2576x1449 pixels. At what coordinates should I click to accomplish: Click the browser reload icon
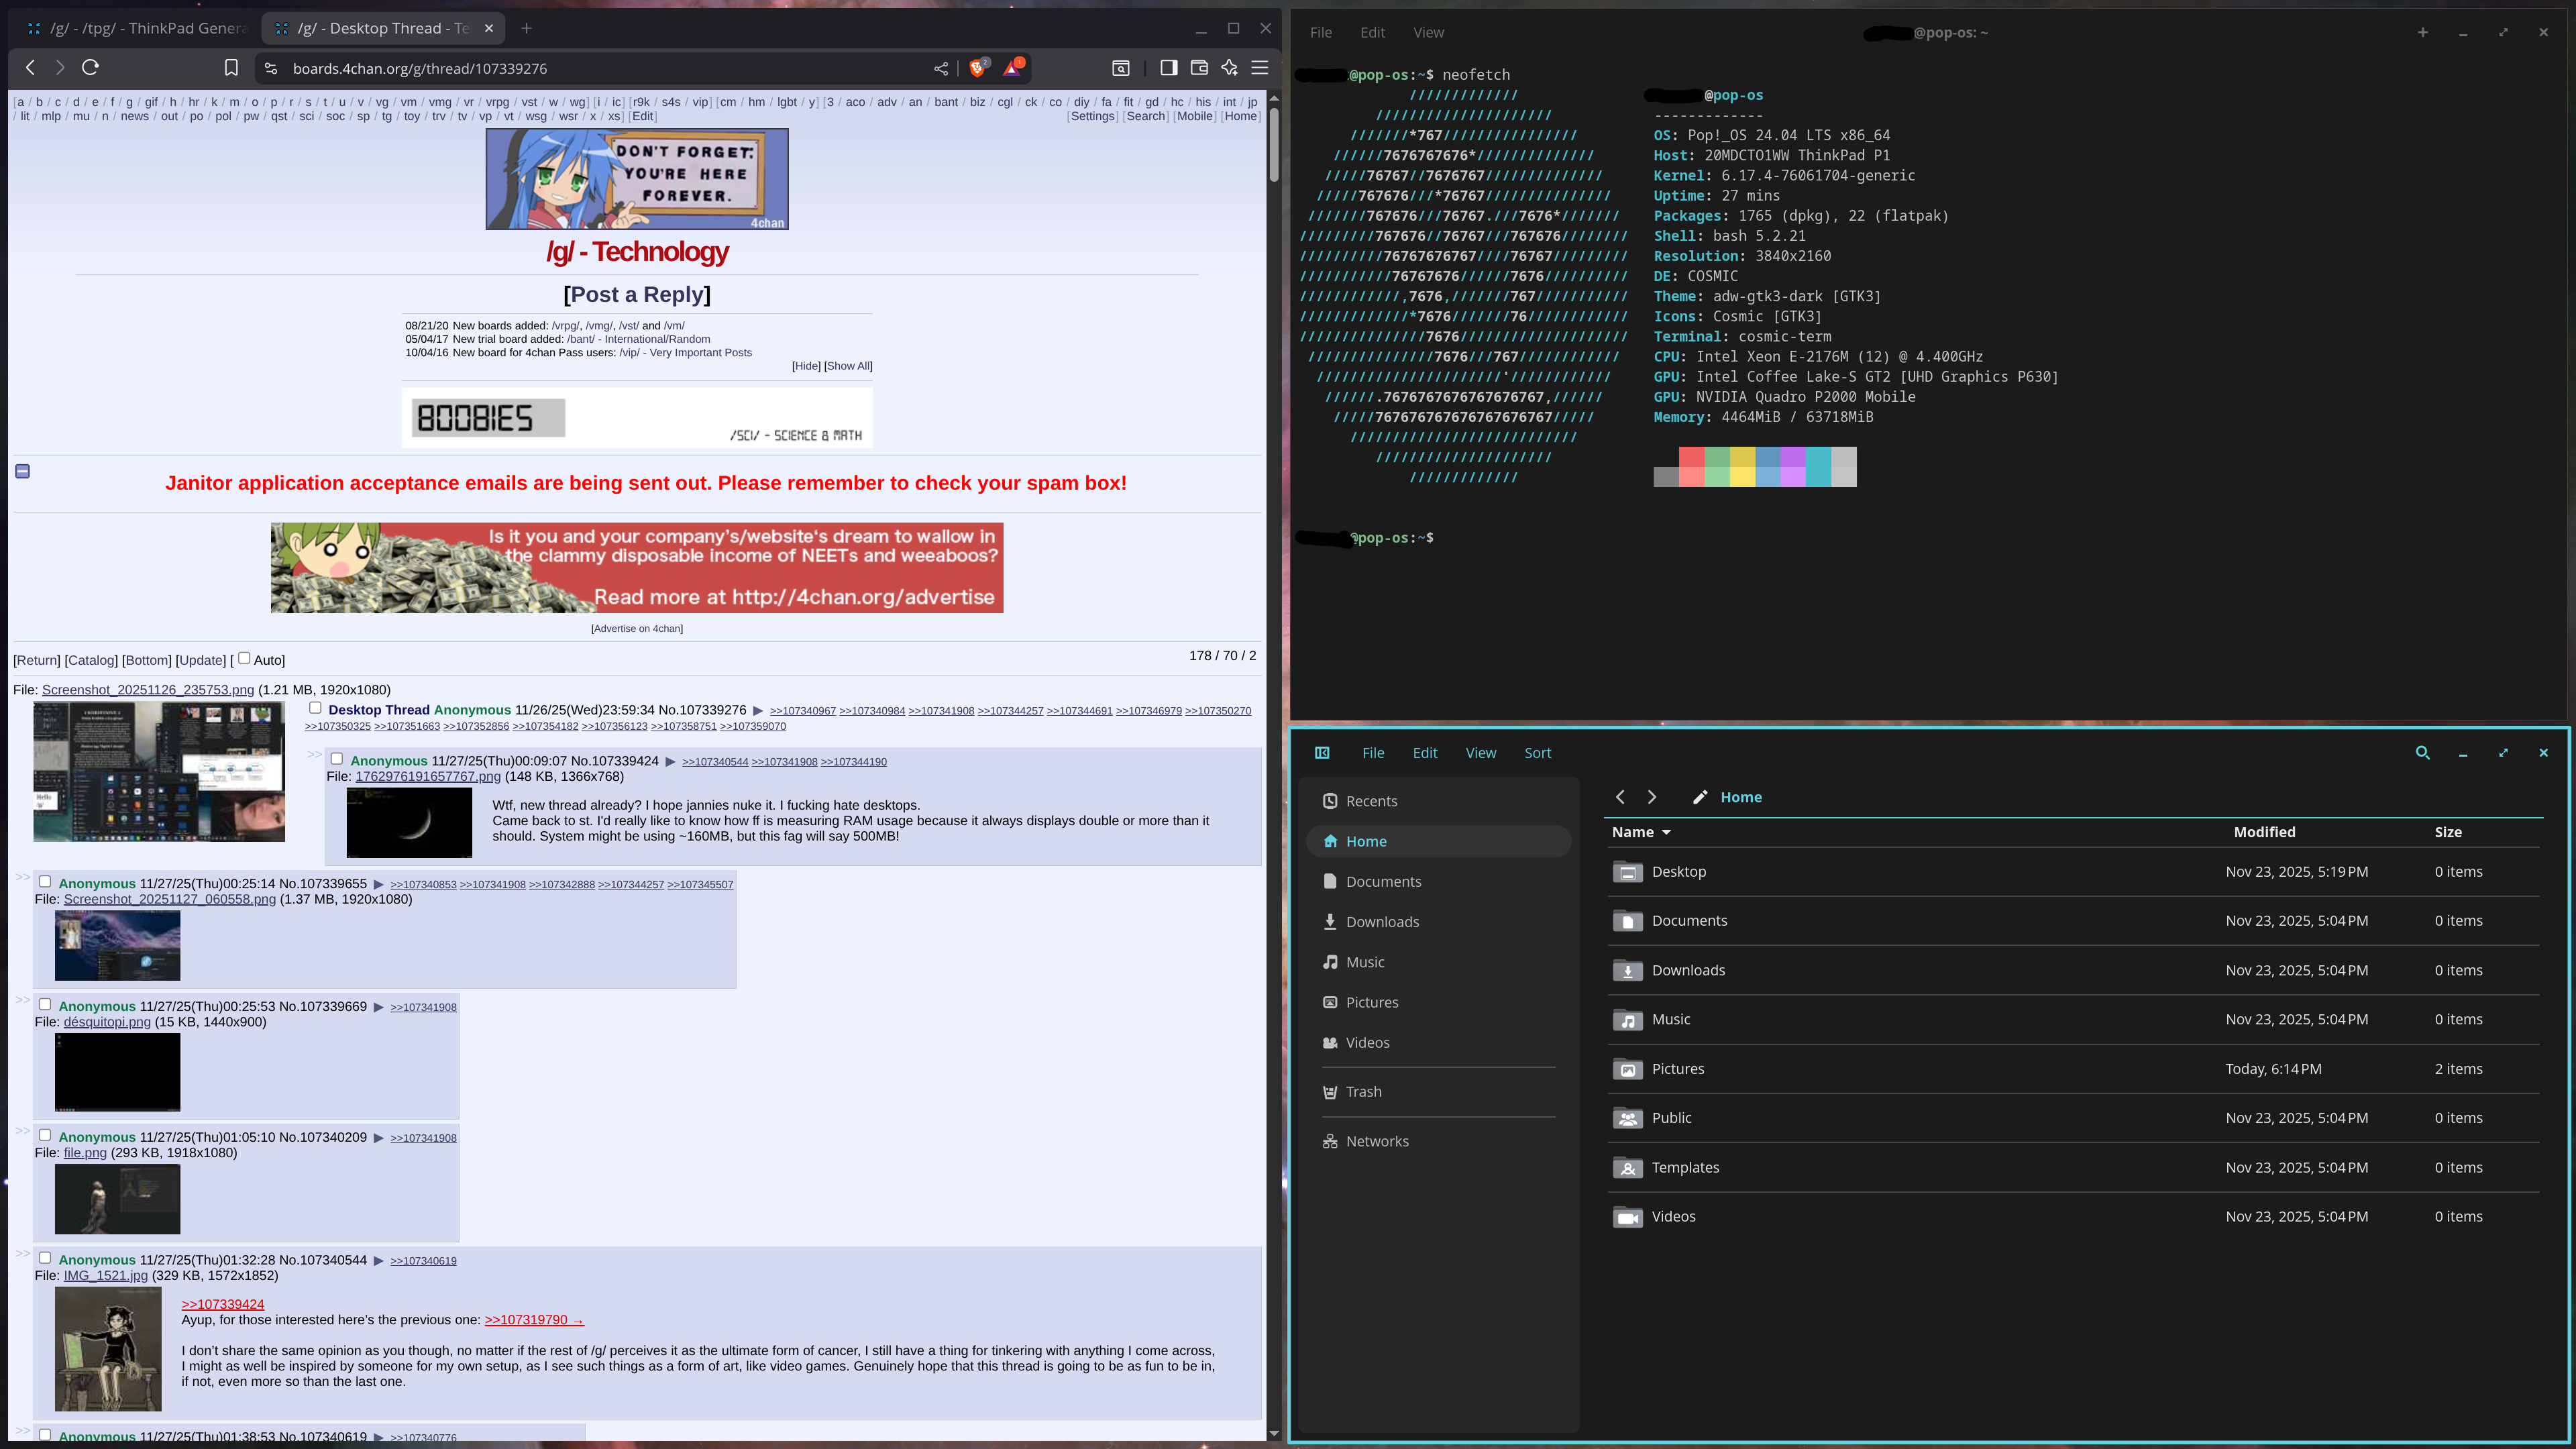coord(91,68)
